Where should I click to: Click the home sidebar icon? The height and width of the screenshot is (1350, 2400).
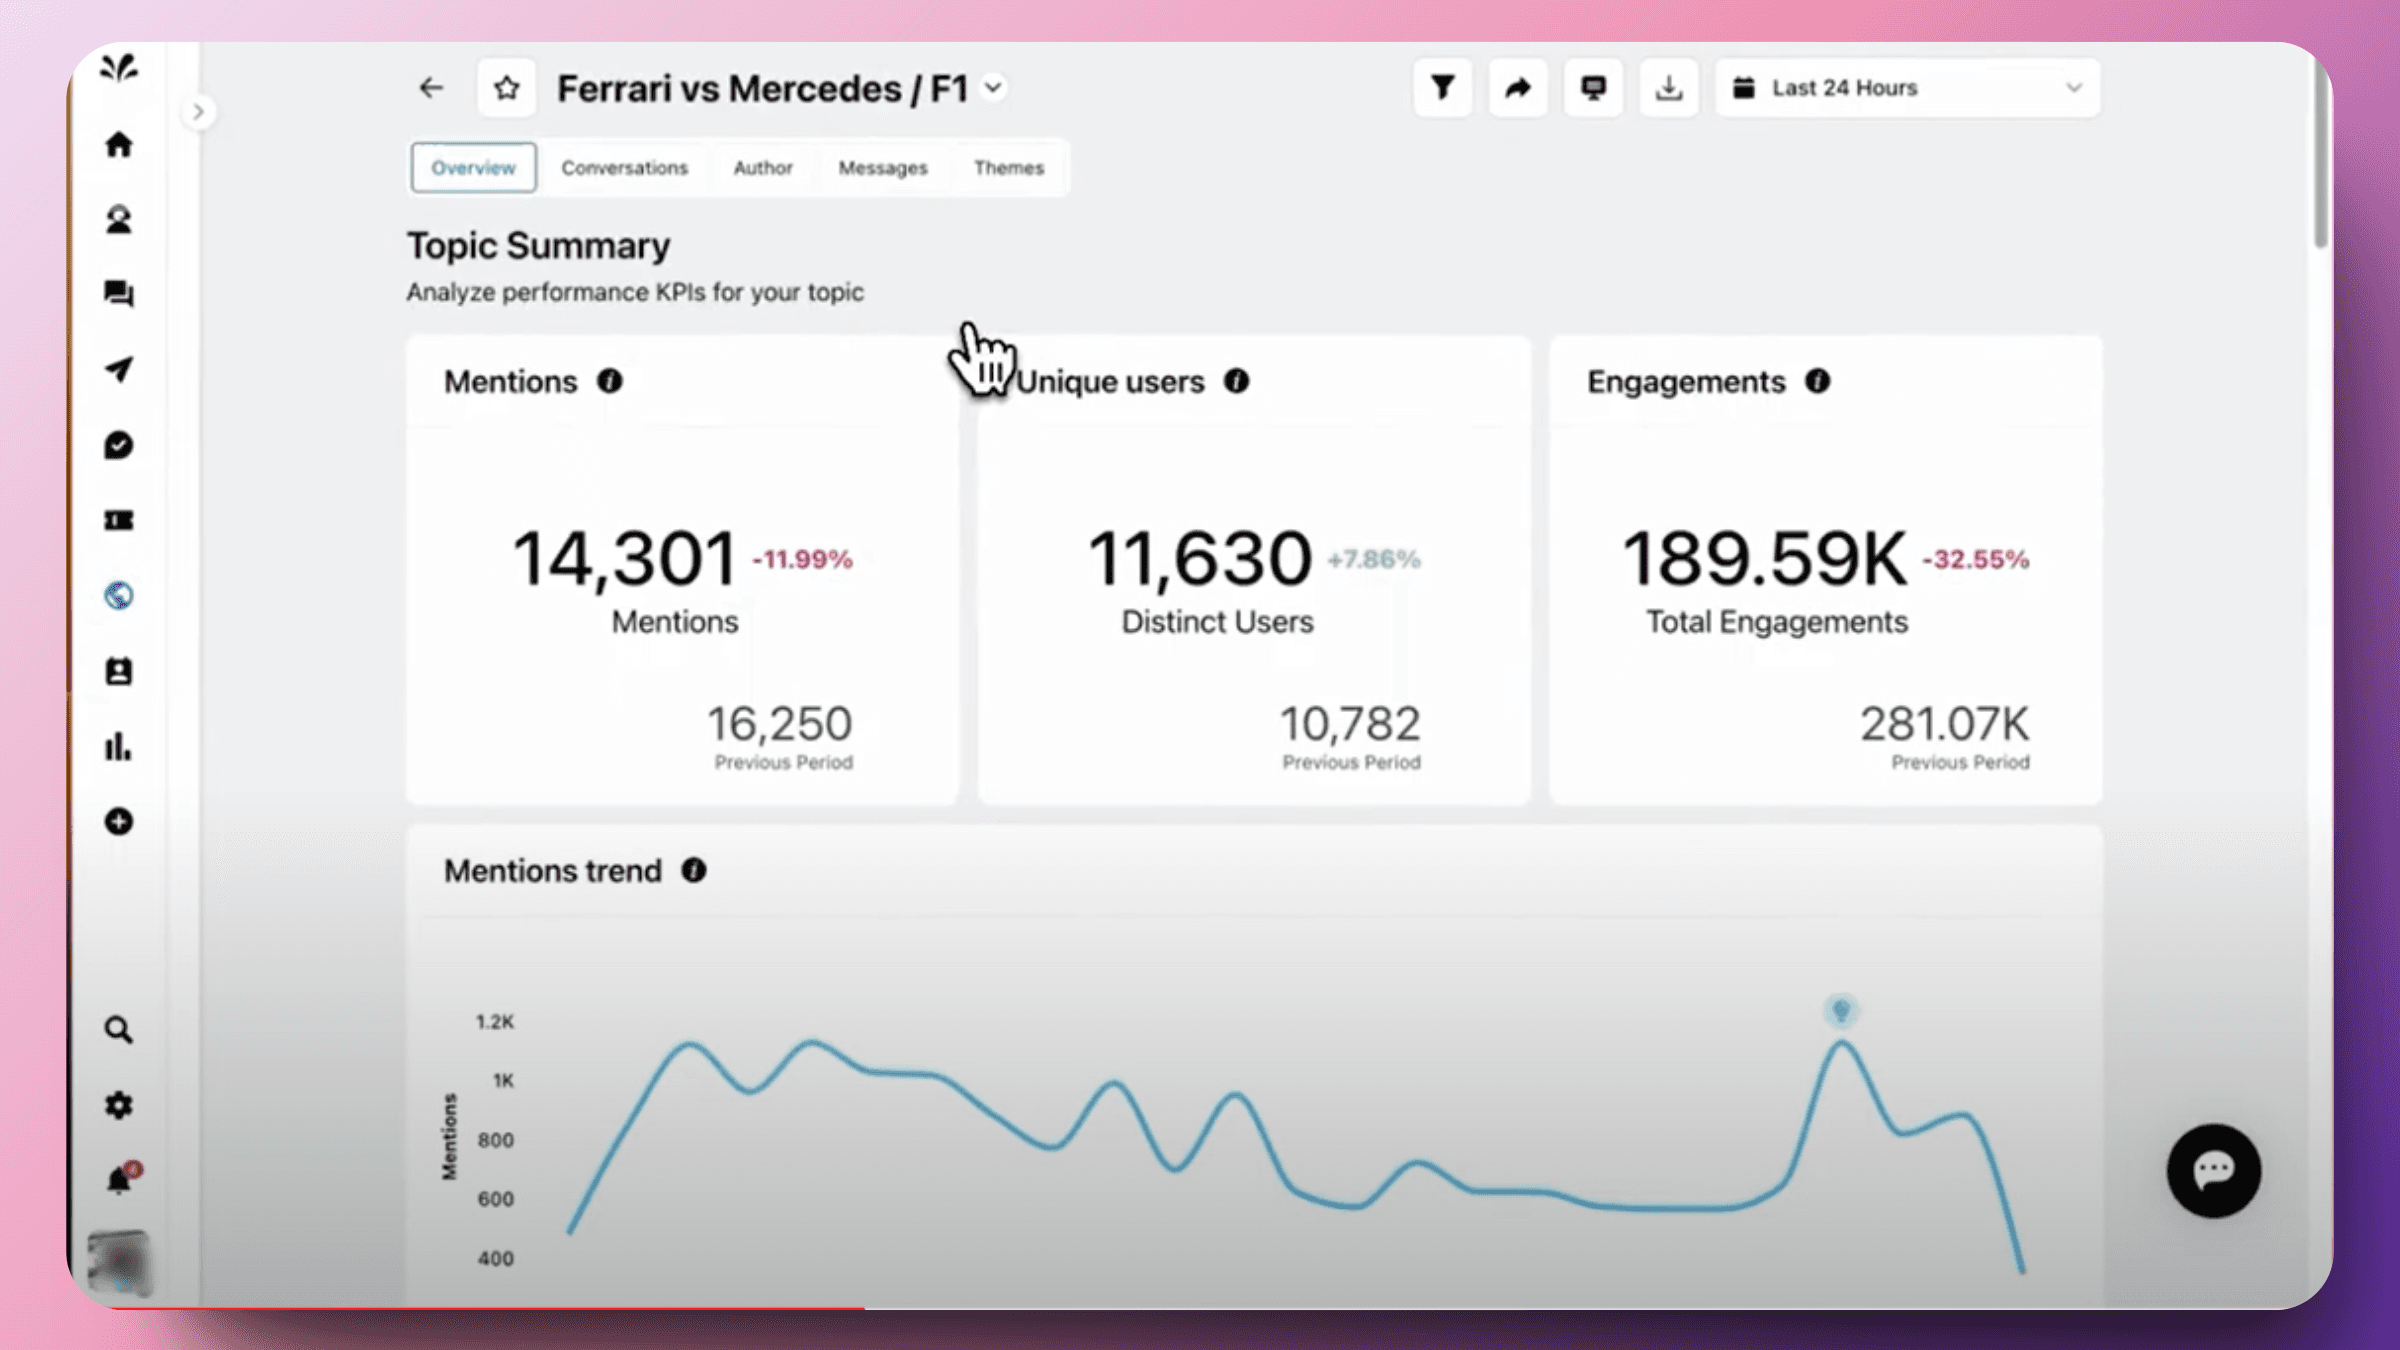click(117, 145)
